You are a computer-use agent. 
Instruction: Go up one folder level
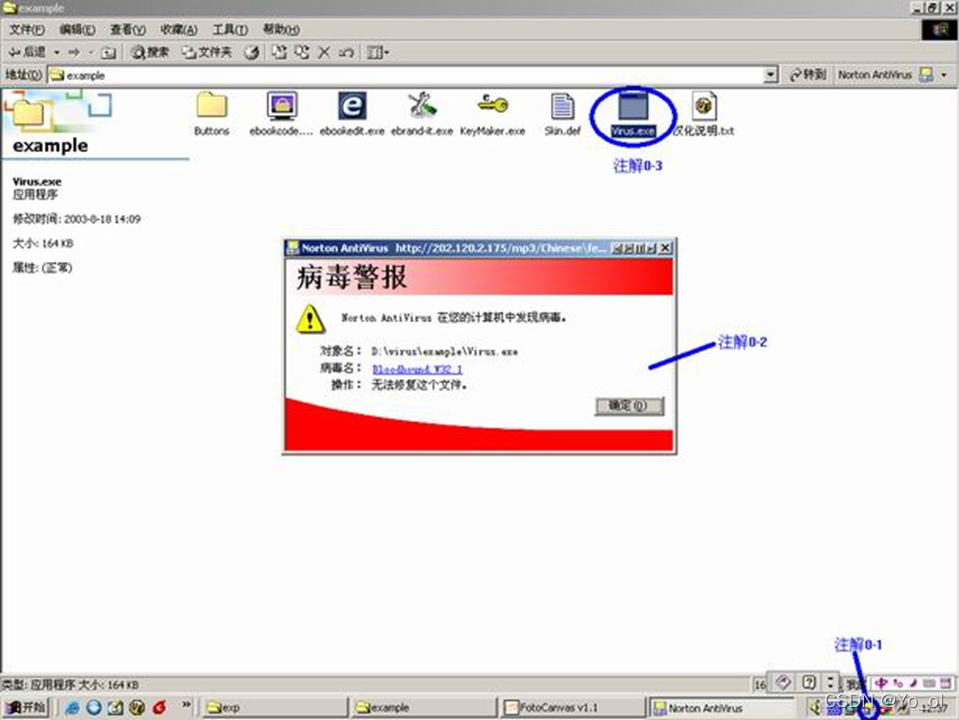point(108,53)
